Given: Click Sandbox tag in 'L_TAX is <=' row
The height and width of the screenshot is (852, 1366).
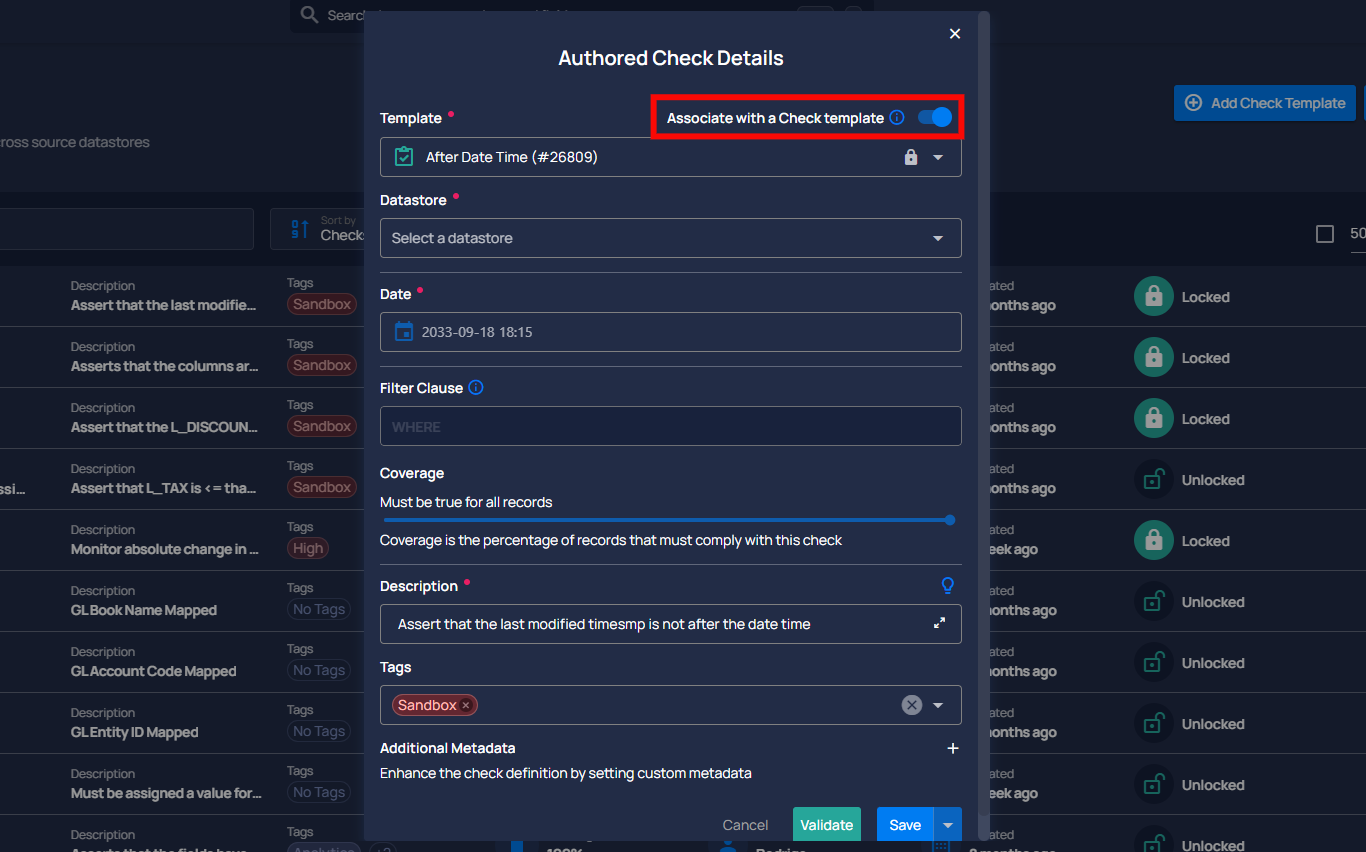Looking at the screenshot, I should [x=322, y=487].
